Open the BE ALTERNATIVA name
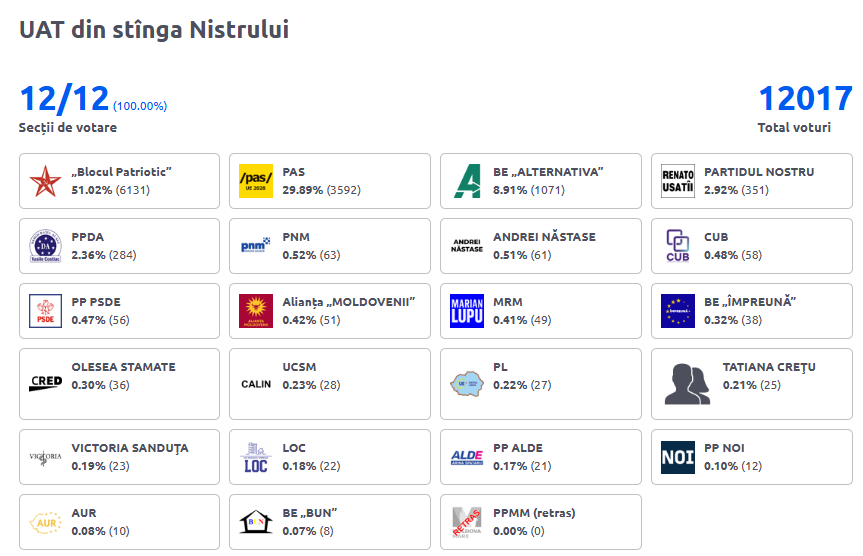863x556 pixels. pos(548,172)
